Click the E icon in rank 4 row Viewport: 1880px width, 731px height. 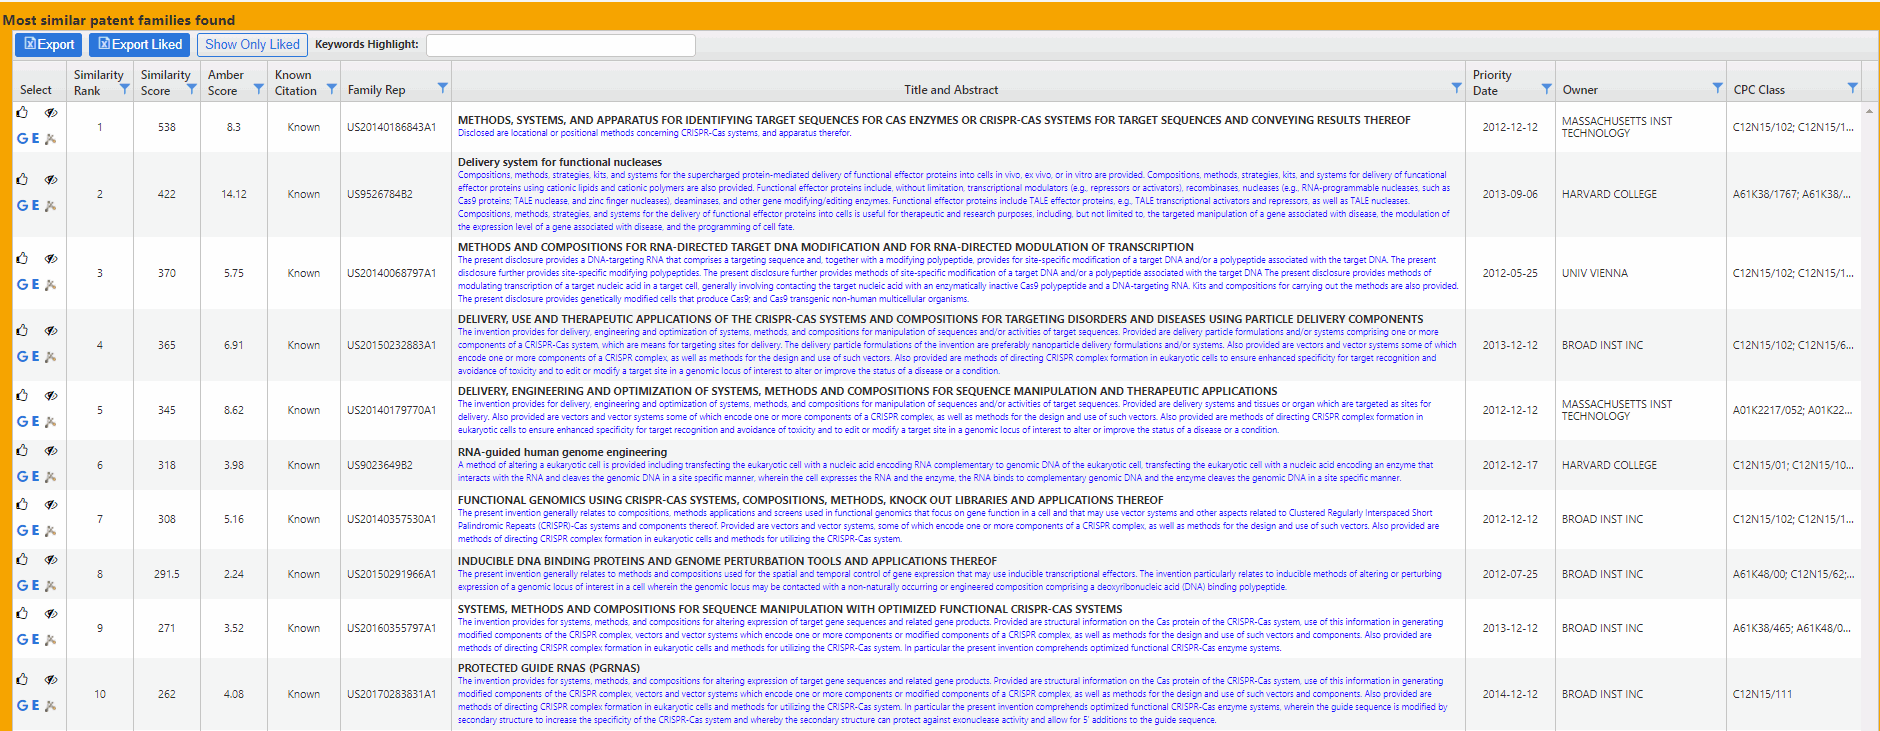click(35, 357)
